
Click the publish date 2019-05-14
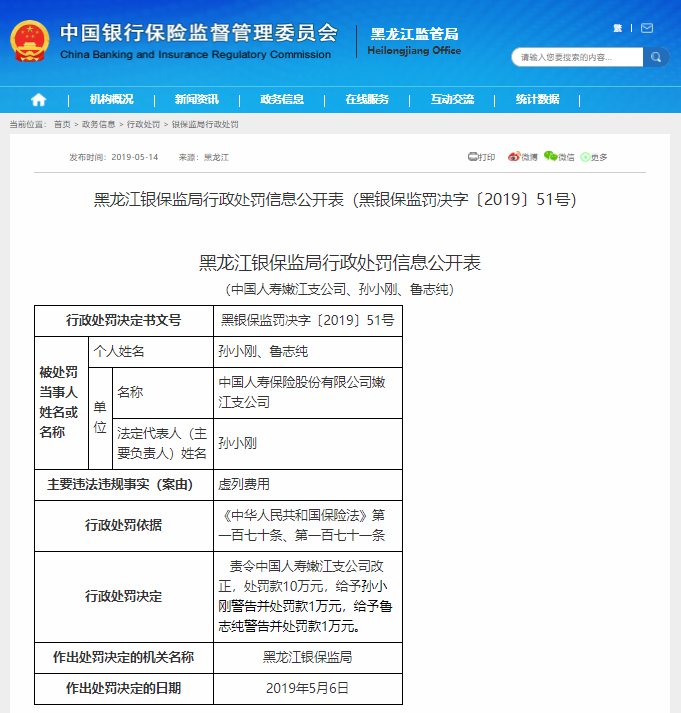tap(135, 157)
